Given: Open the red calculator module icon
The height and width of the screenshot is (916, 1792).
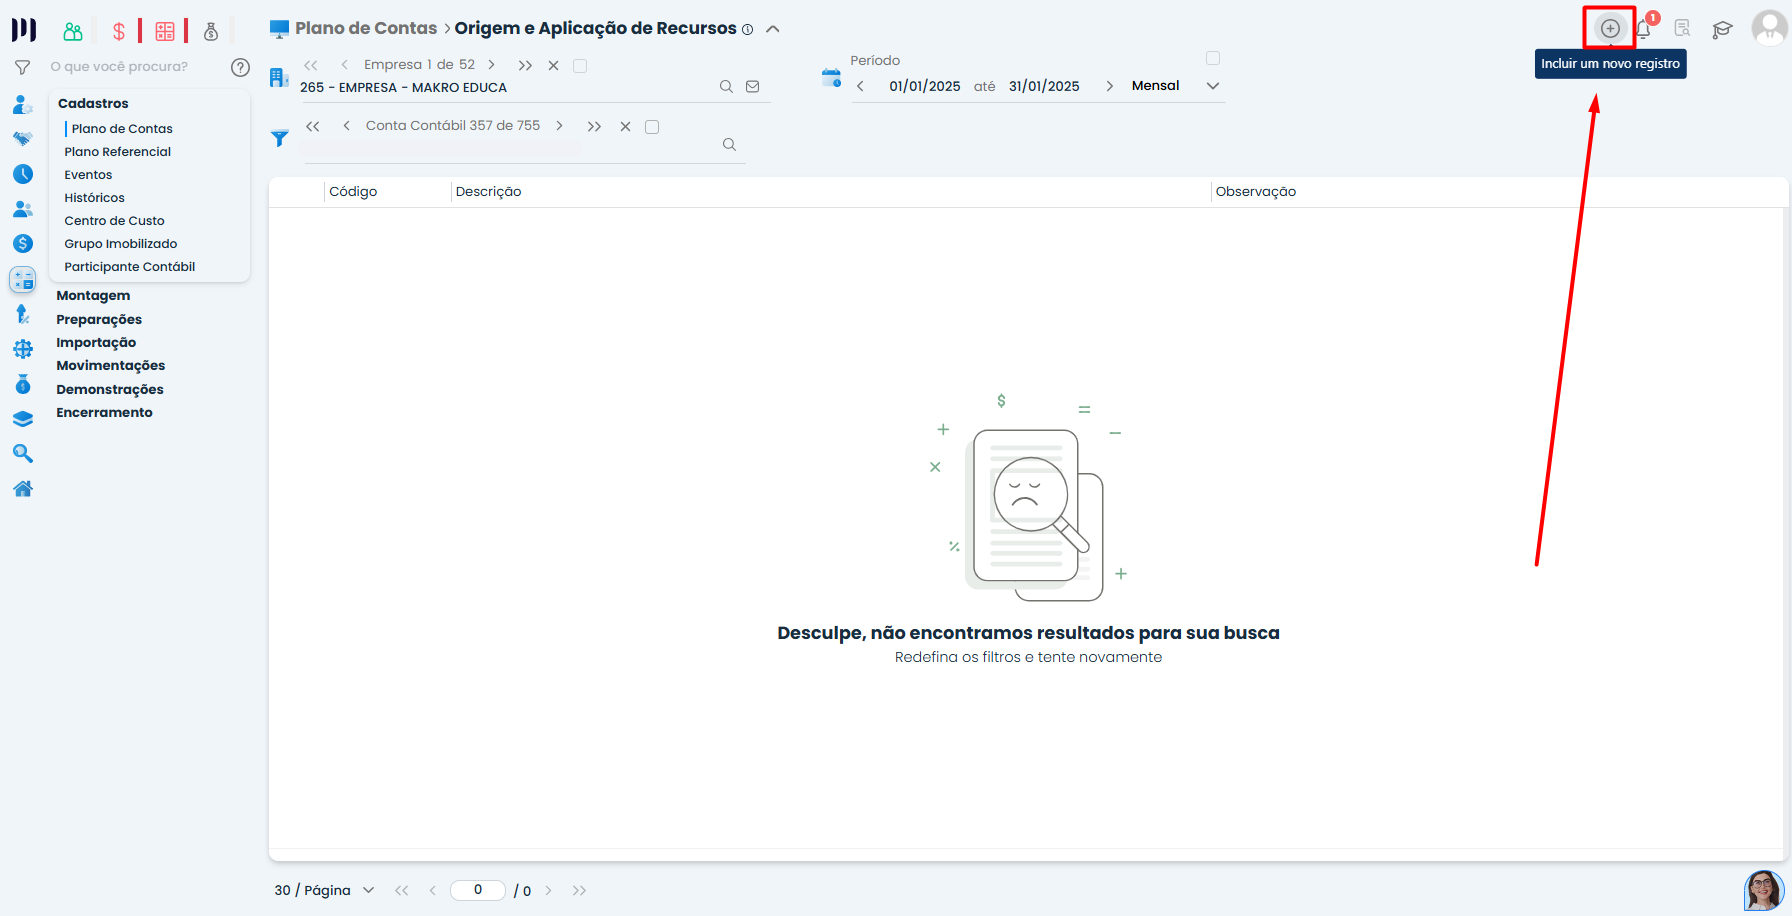Looking at the screenshot, I should (165, 32).
